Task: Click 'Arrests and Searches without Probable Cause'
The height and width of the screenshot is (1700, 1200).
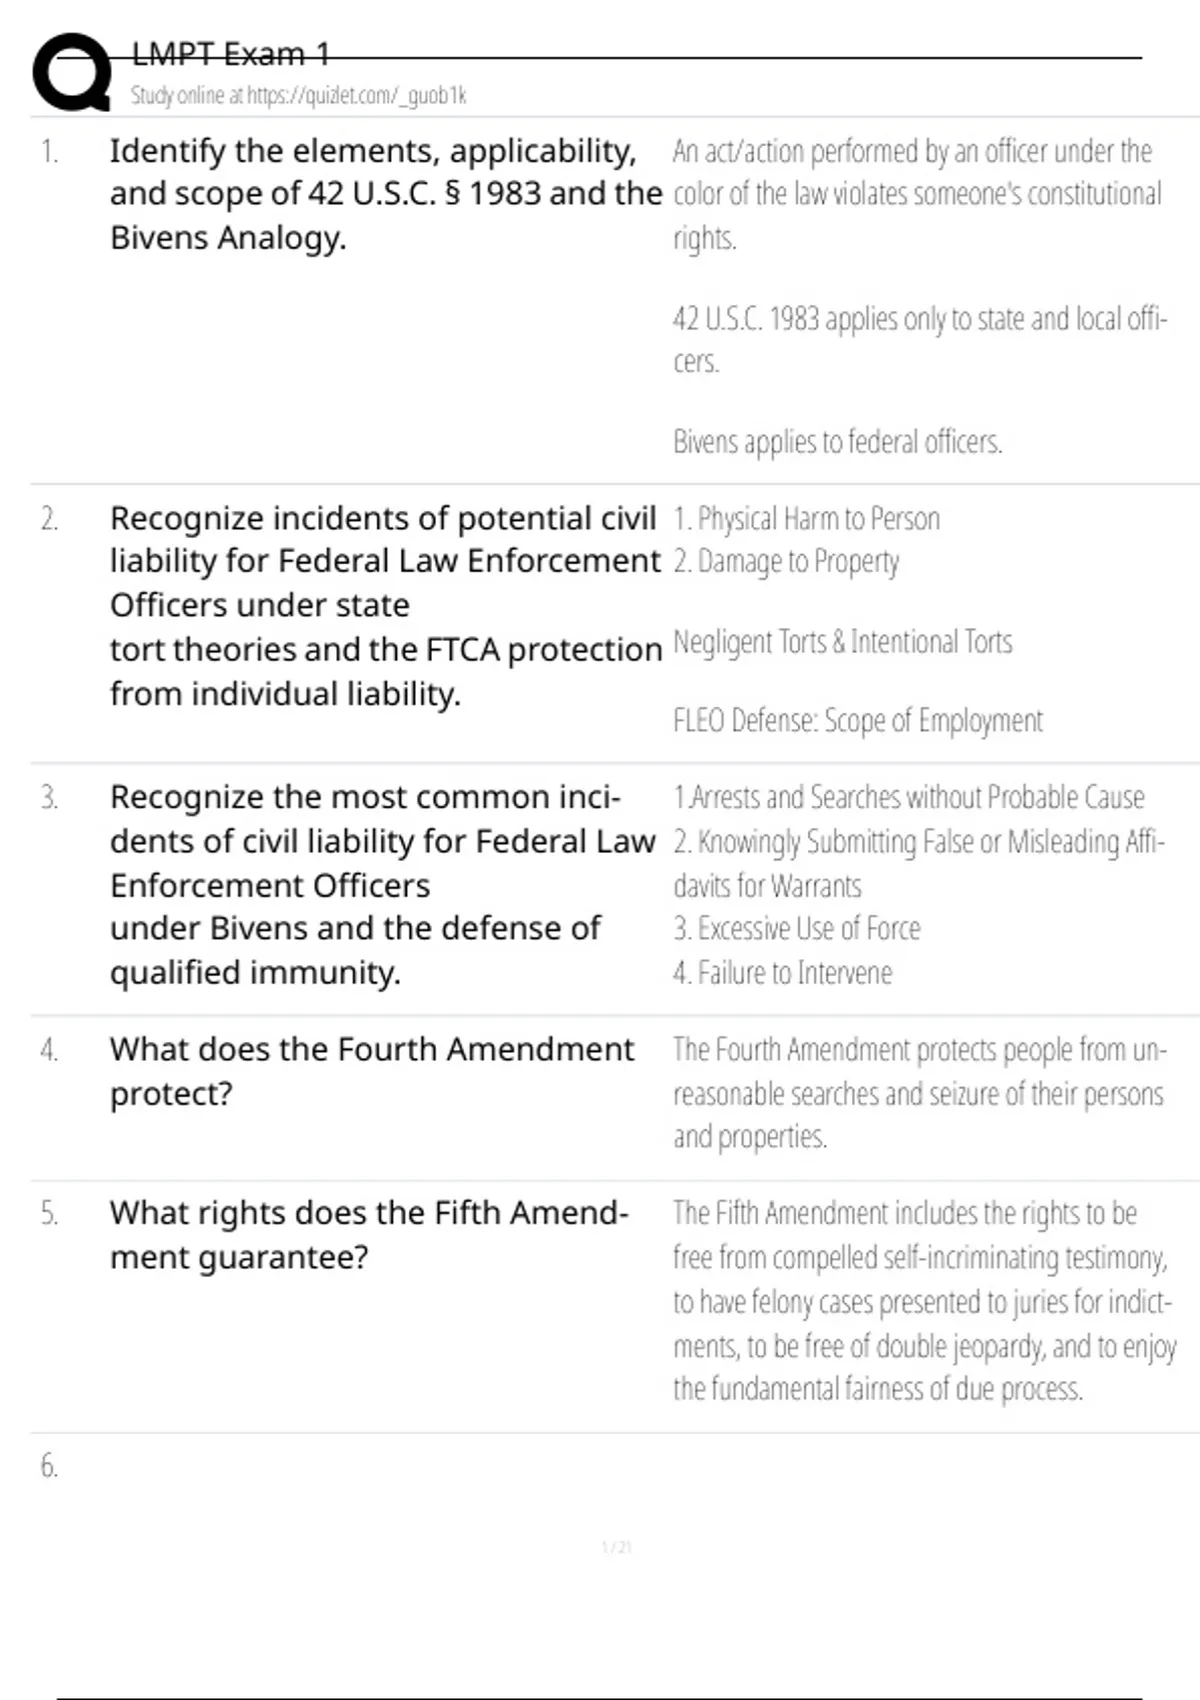Action: [909, 798]
